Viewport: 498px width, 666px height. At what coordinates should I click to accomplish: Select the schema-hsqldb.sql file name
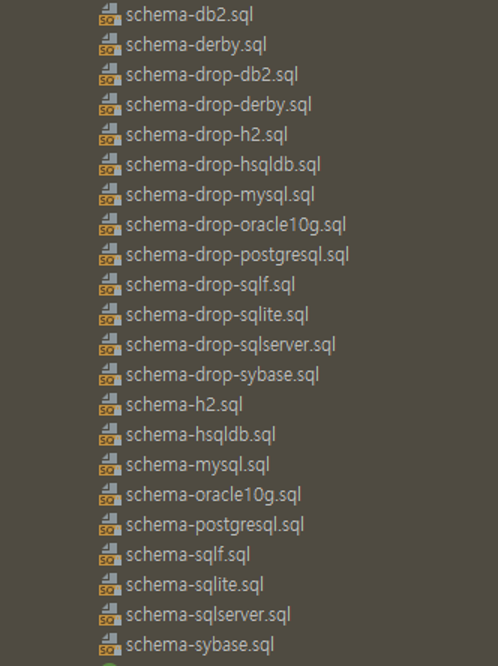[201, 435]
